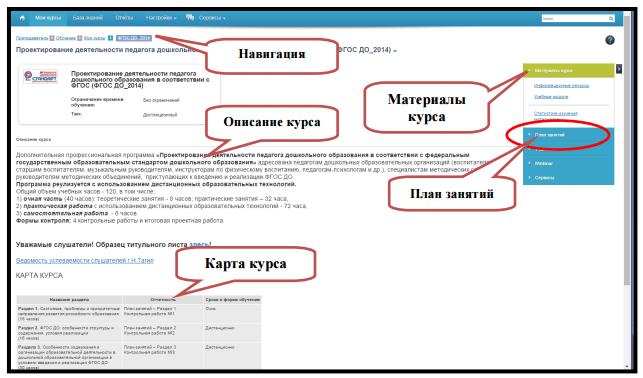Collapse the Материалы курса section header
Image resolution: width=643 pixels, height=378 pixels.
(x=568, y=71)
